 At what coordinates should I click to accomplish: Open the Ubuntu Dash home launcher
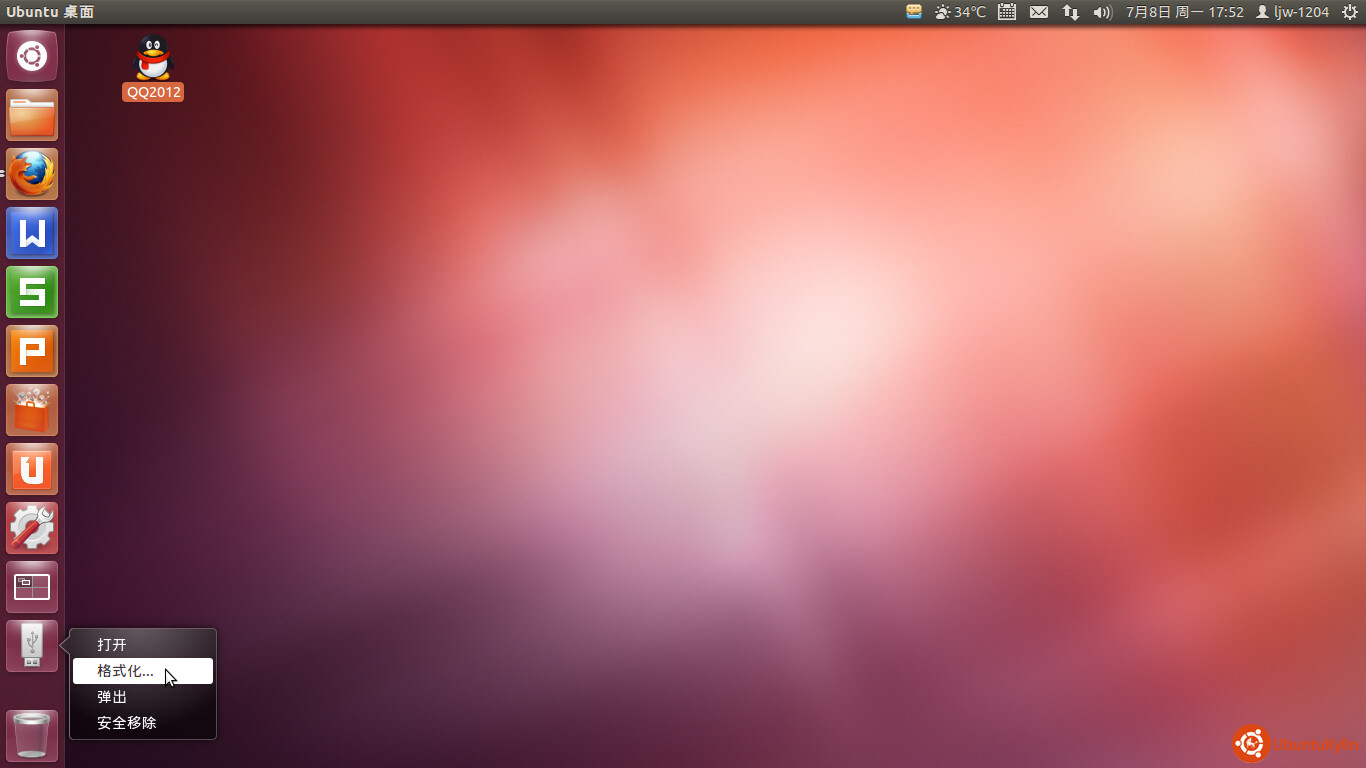(32, 56)
